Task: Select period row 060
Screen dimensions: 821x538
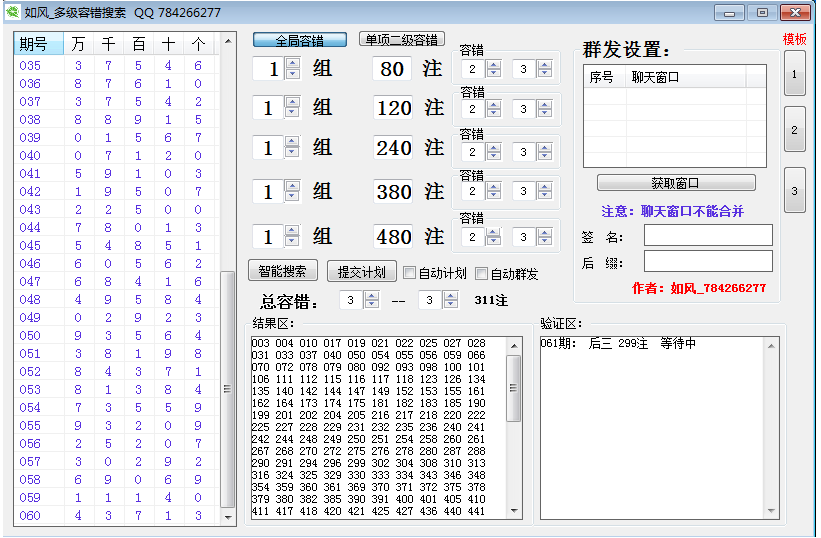Action: (117, 515)
